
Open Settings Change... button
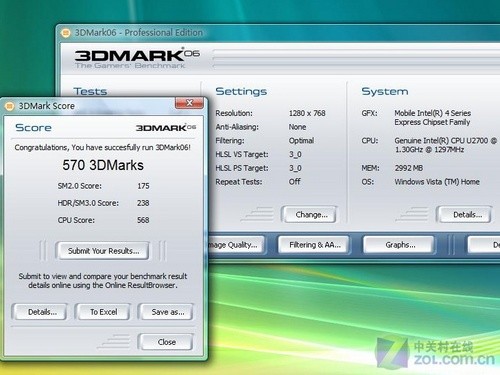tap(311, 215)
